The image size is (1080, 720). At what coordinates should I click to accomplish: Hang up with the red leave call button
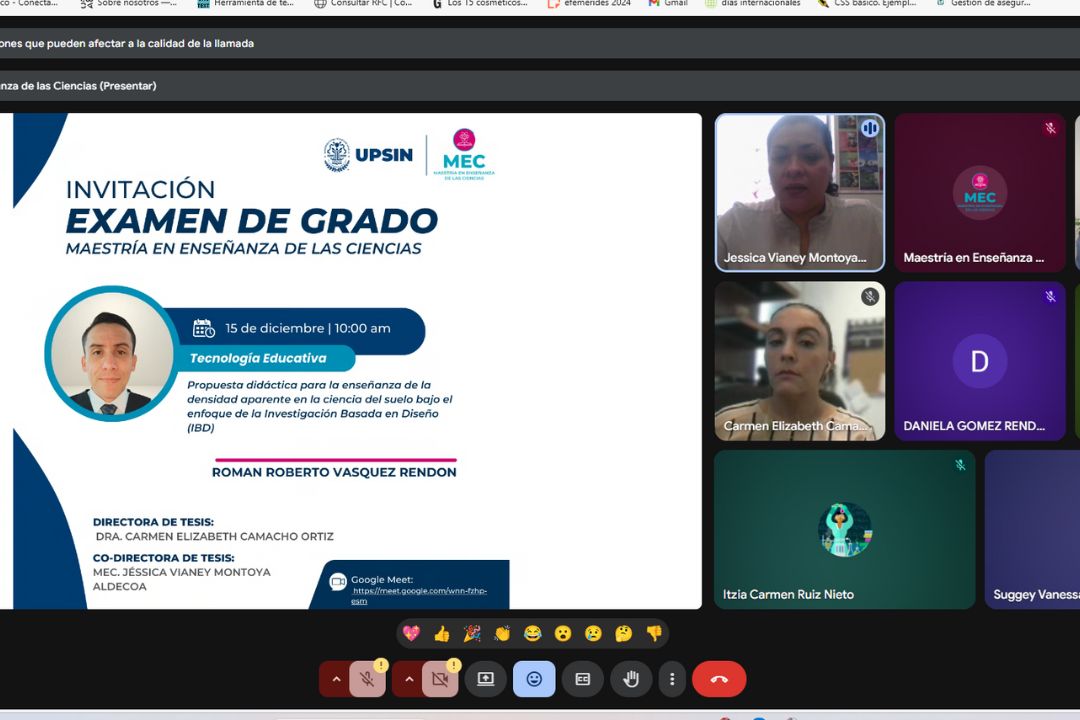[x=718, y=679]
